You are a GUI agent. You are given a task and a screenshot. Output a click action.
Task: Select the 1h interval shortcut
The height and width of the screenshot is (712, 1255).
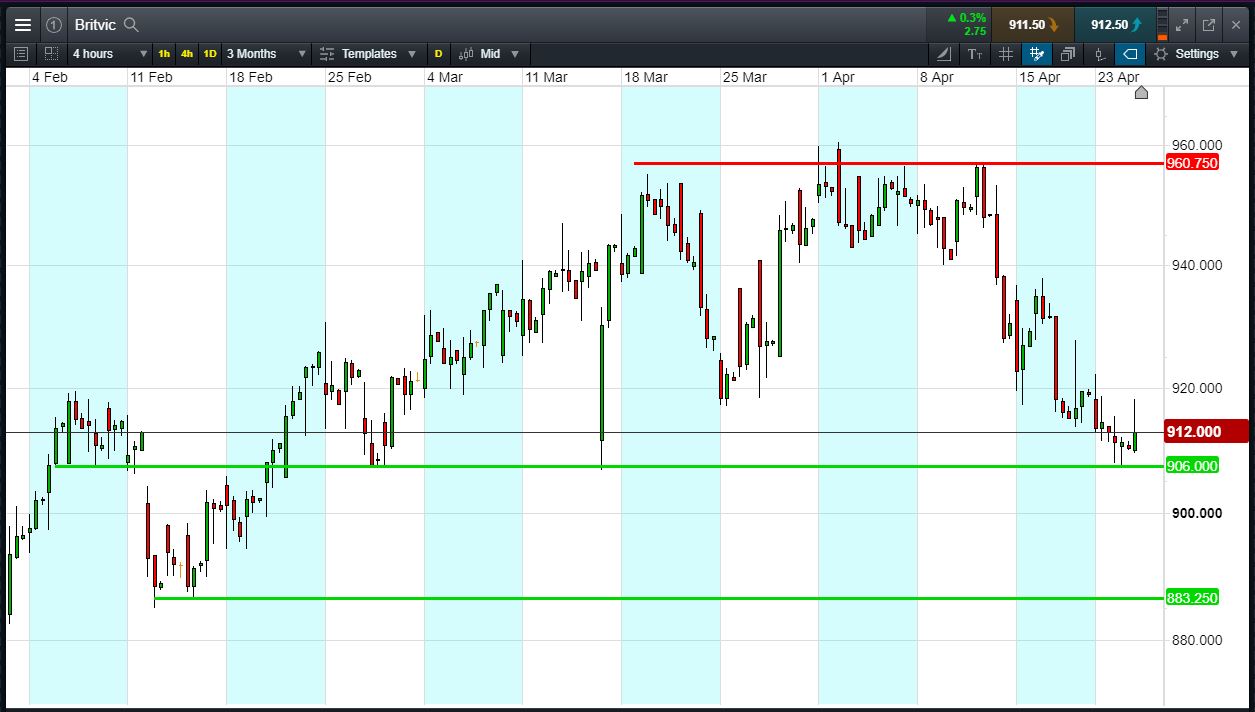[164, 54]
